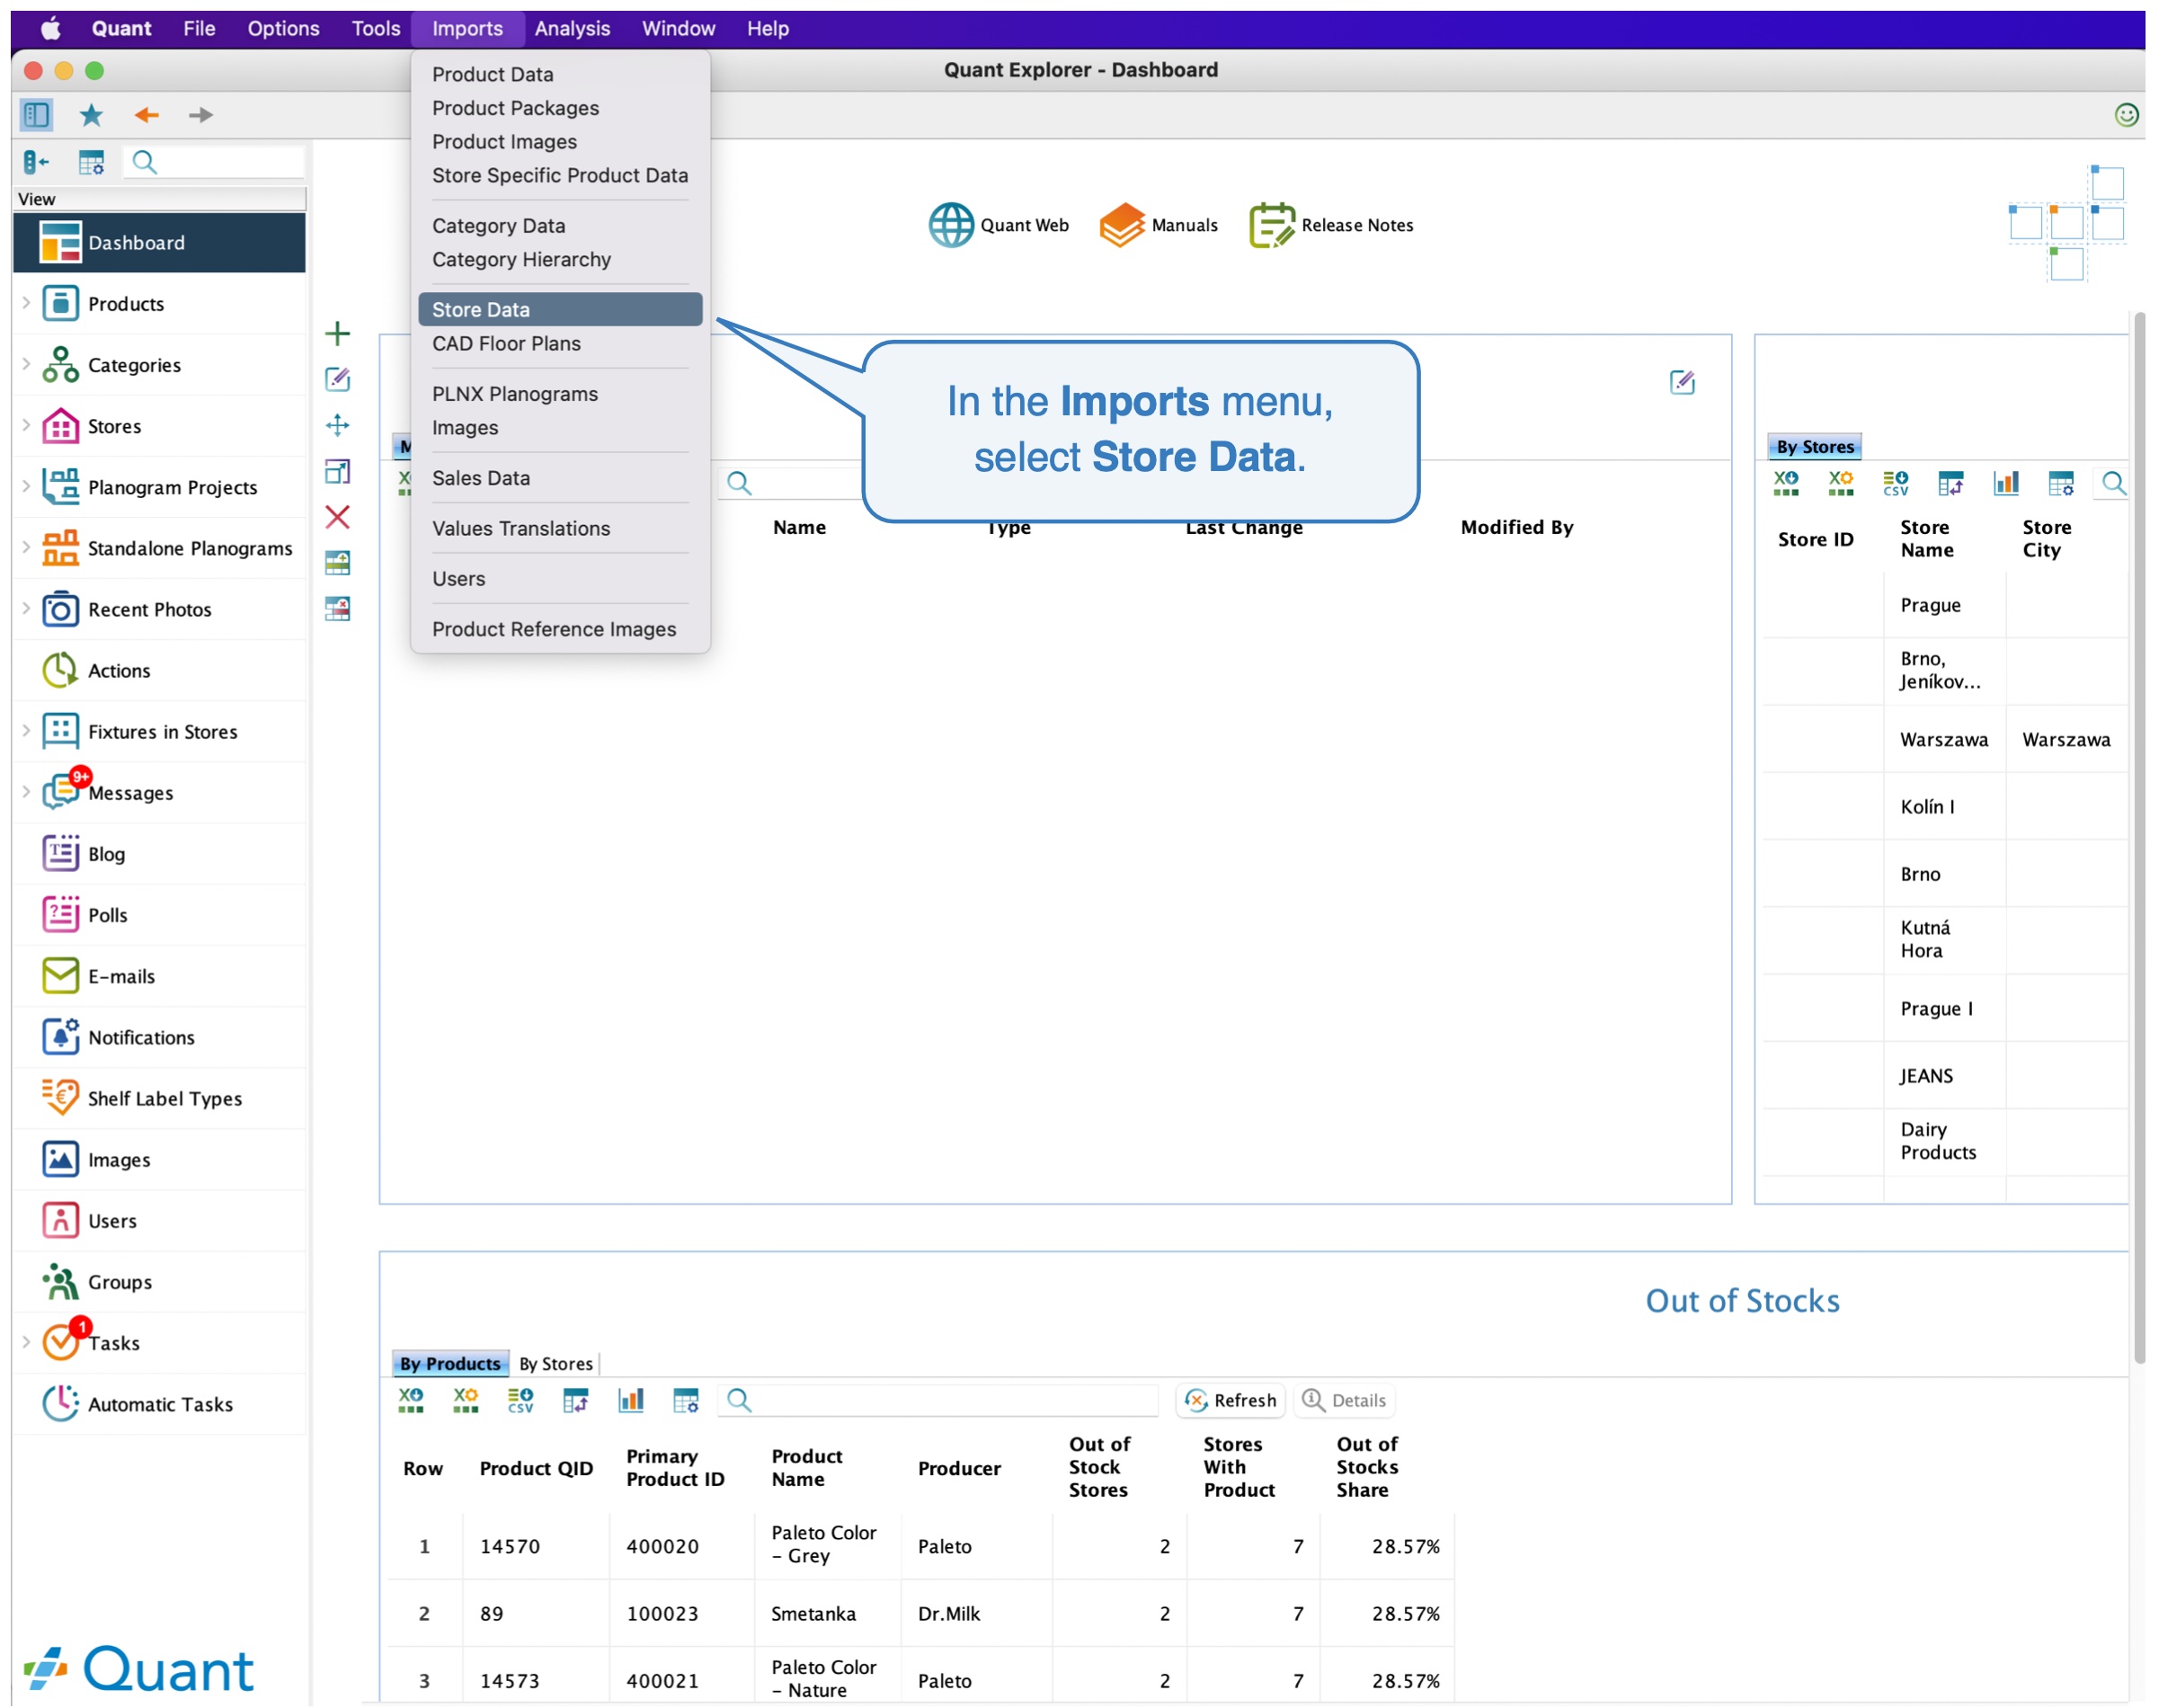2159x1708 pixels.
Task: Expand the Fixtures in Stores node
Action: pos(26,730)
